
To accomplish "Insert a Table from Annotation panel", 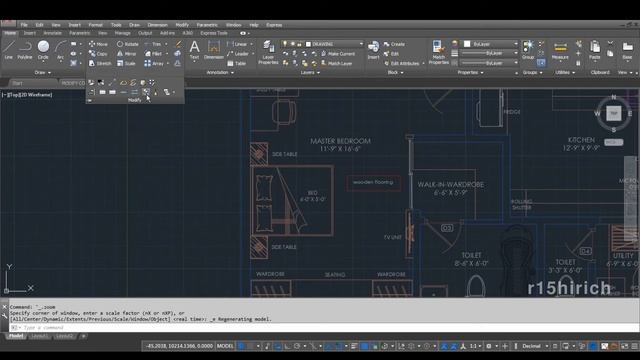I will 237,64.
